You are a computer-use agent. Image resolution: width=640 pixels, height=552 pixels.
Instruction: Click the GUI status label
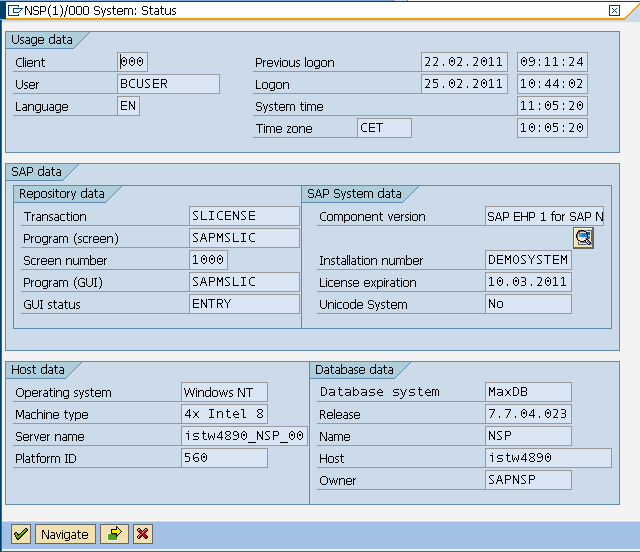coord(51,305)
